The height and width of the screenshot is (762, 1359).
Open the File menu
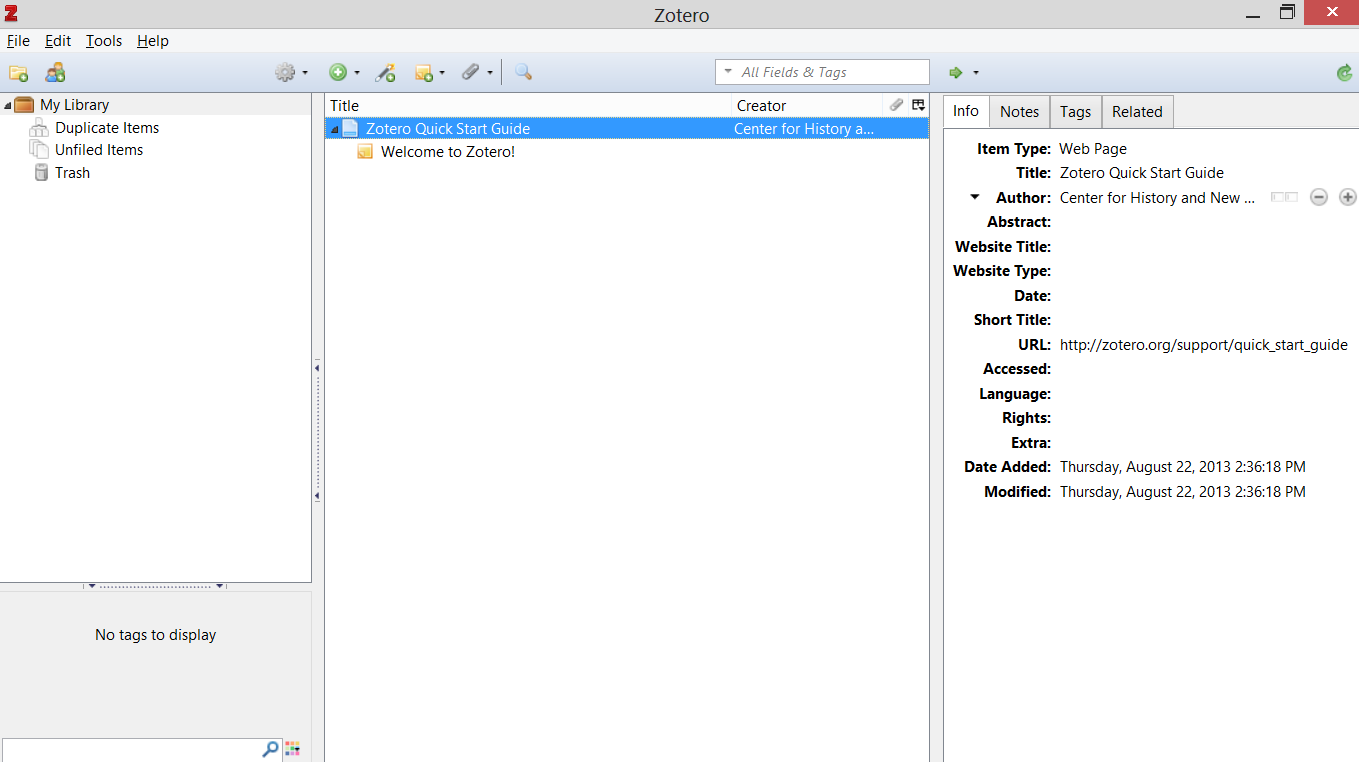(x=18, y=41)
